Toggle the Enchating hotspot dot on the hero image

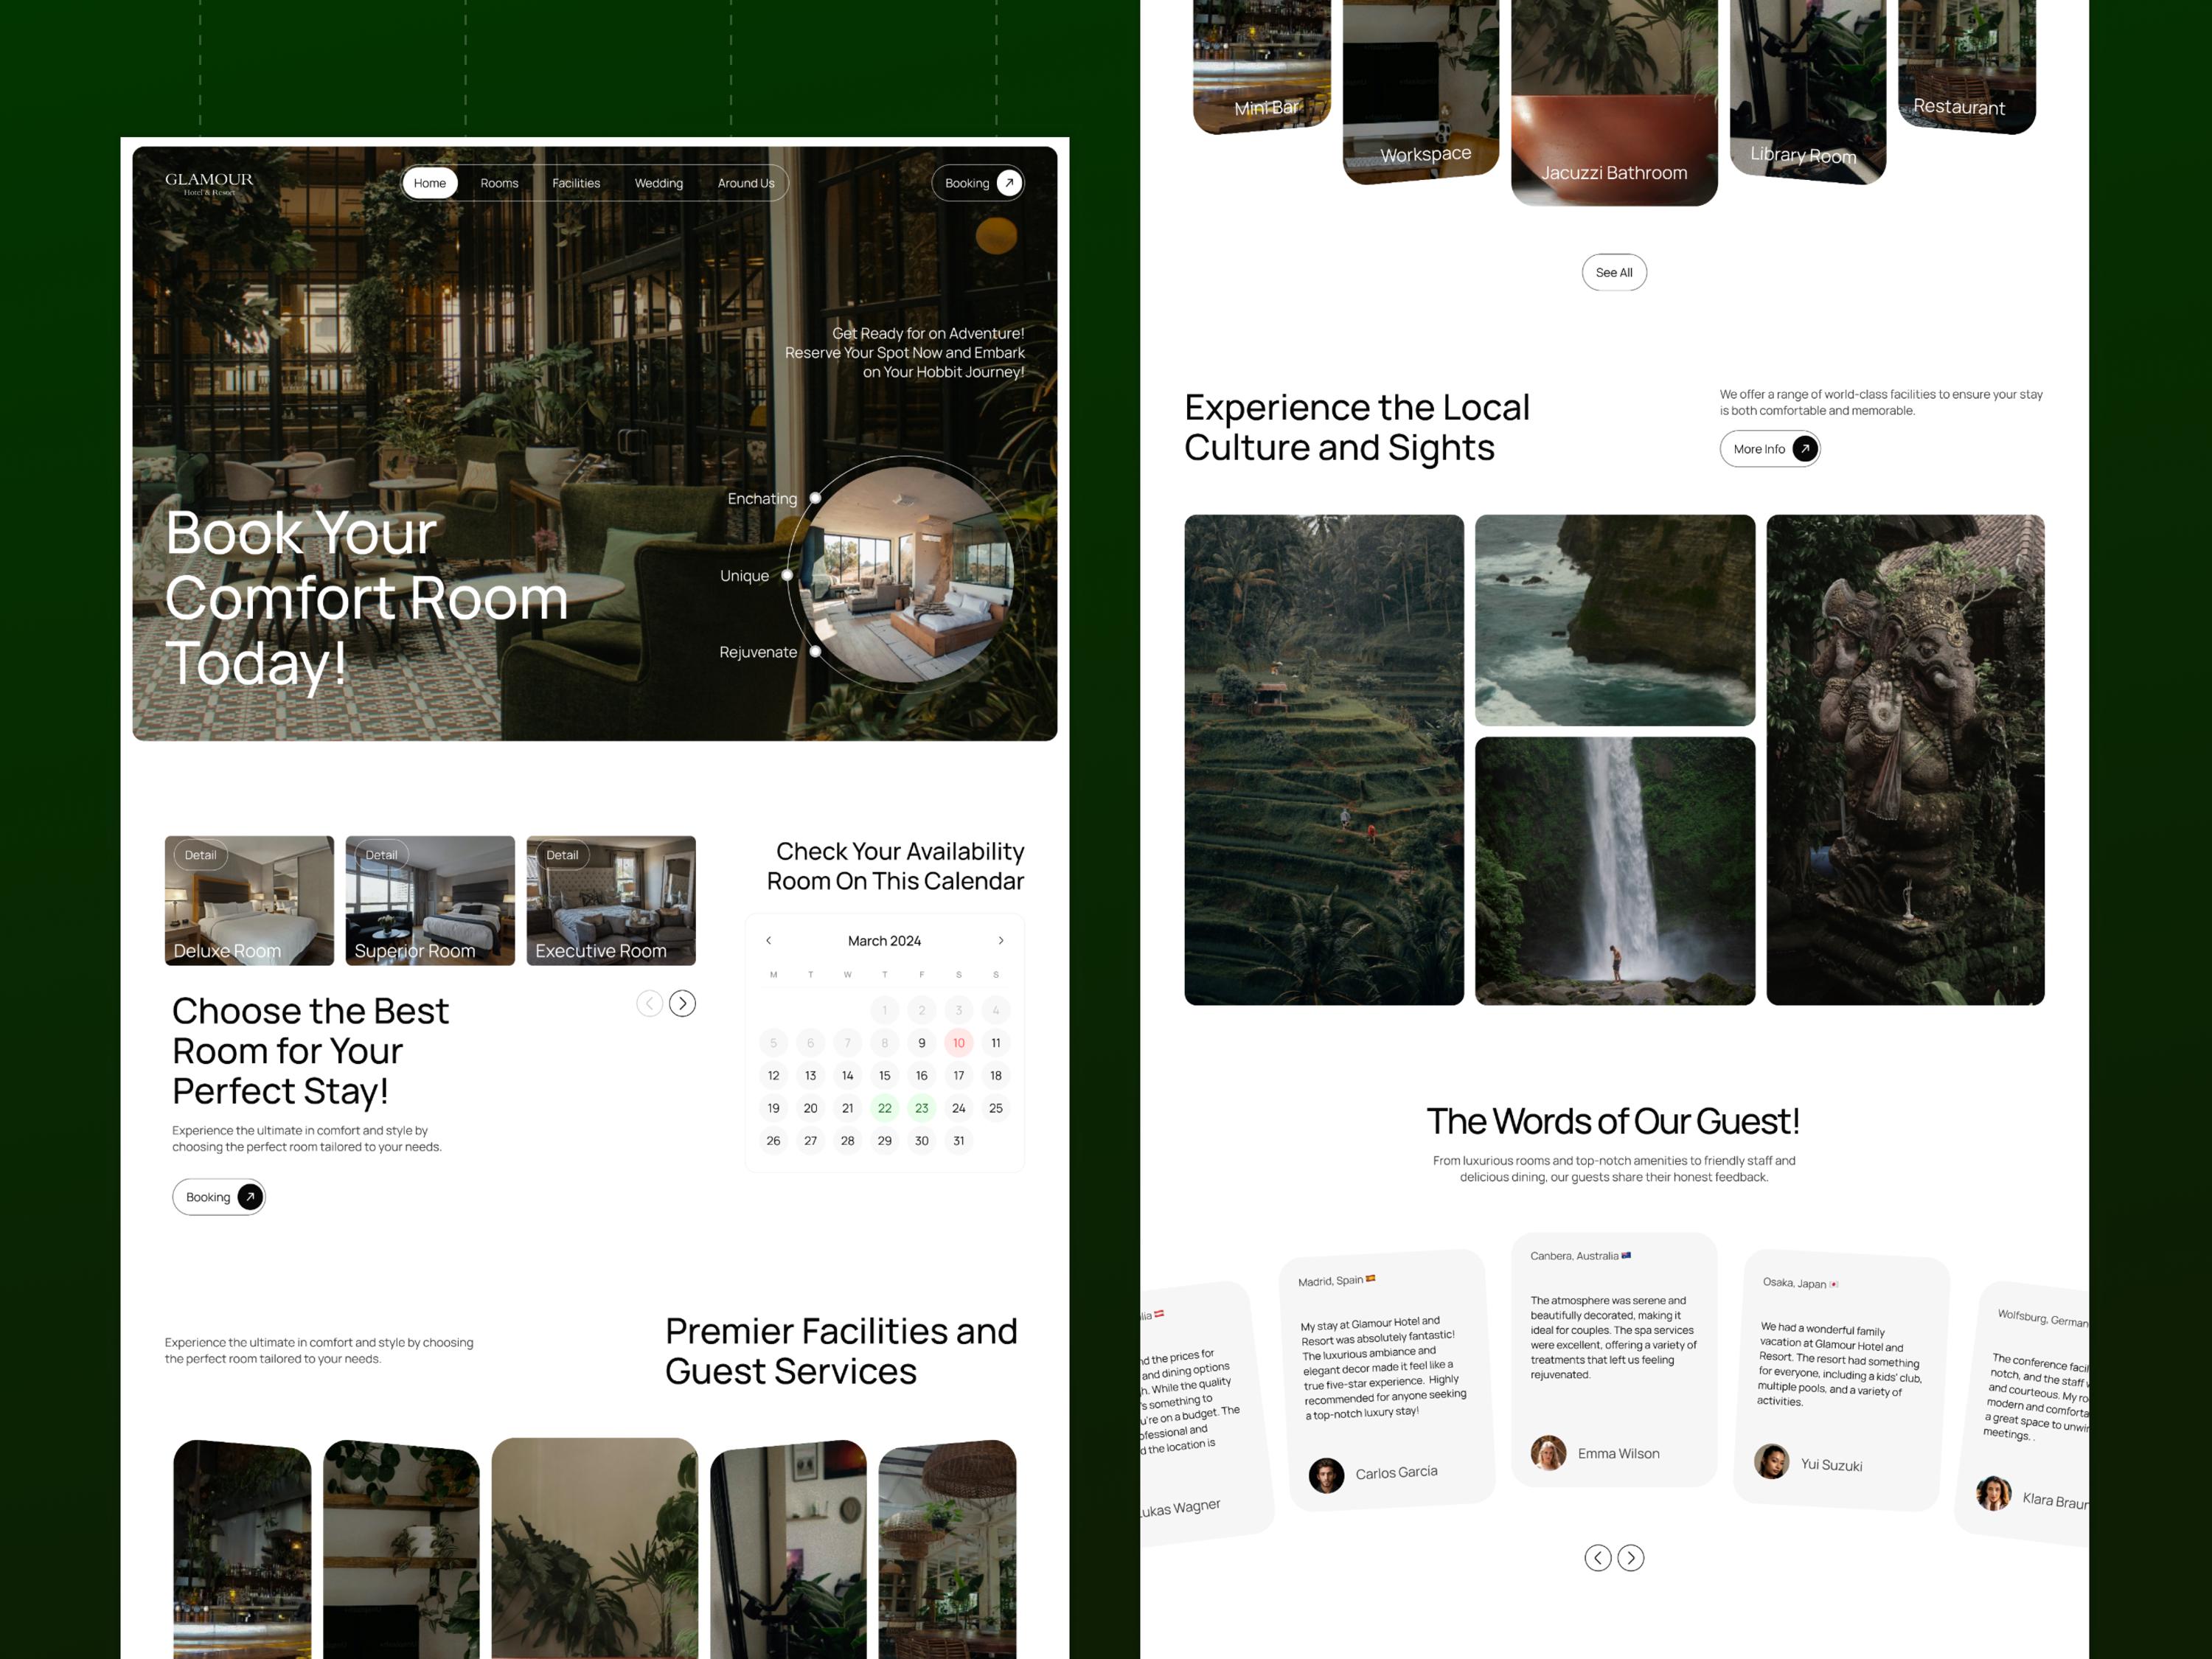click(x=817, y=498)
